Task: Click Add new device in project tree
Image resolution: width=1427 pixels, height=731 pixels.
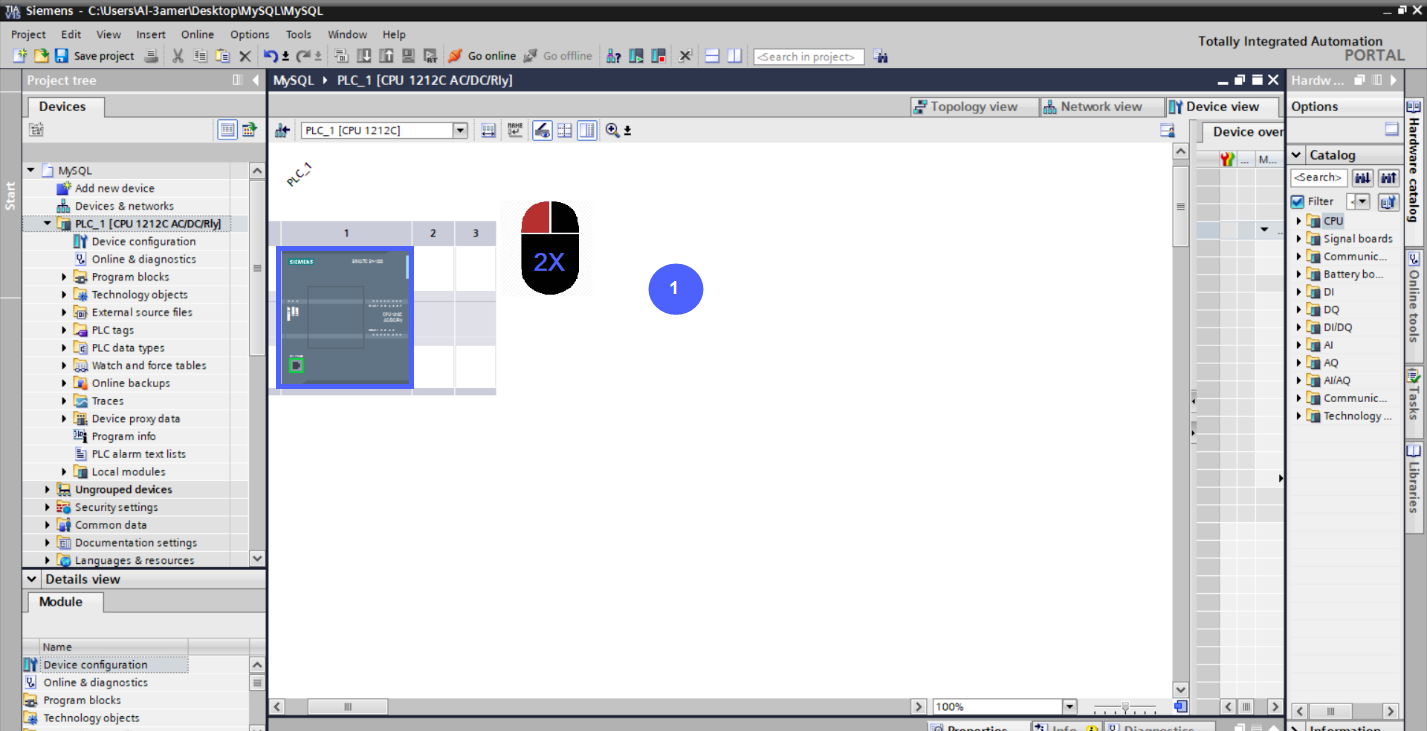Action: click(x=115, y=188)
